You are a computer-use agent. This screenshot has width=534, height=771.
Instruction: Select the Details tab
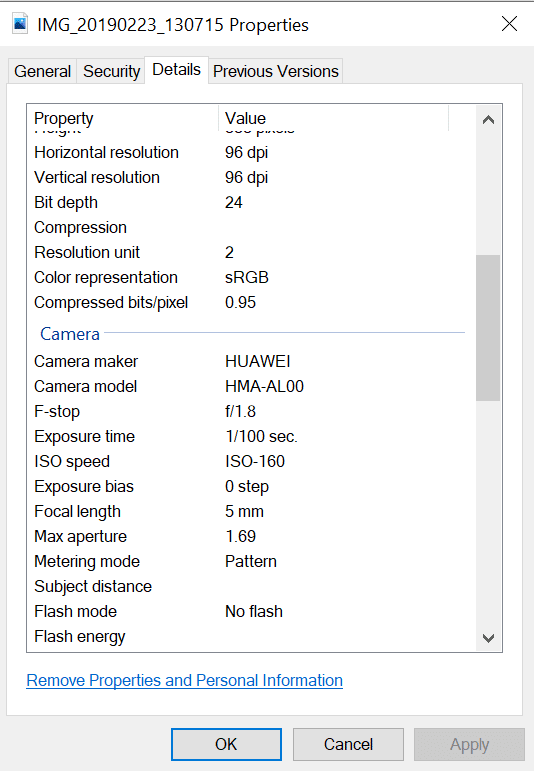click(177, 70)
